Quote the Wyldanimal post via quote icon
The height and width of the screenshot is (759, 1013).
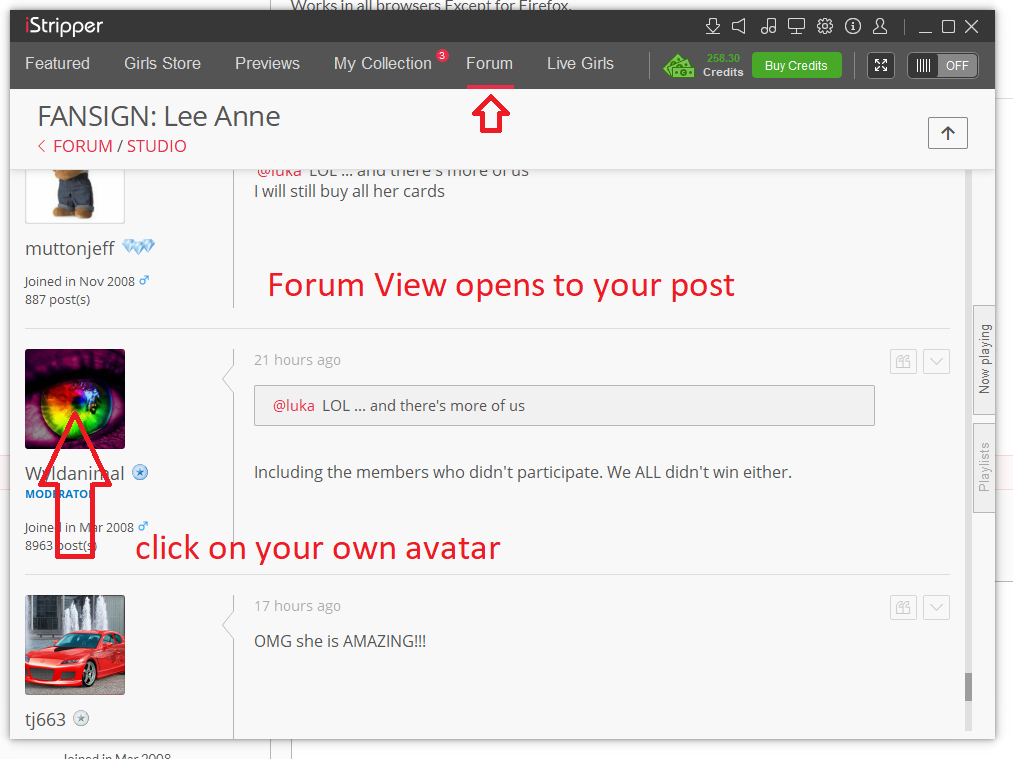point(903,361)
